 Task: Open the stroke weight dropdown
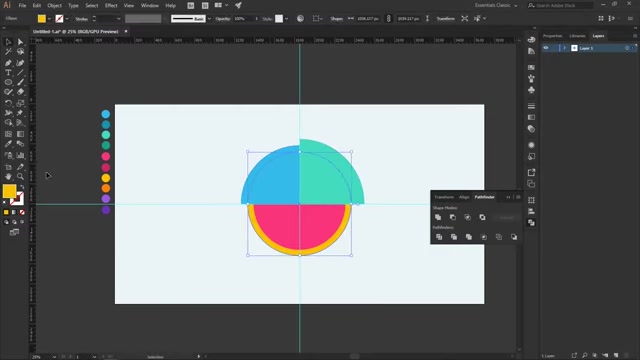tap(119, 19)
